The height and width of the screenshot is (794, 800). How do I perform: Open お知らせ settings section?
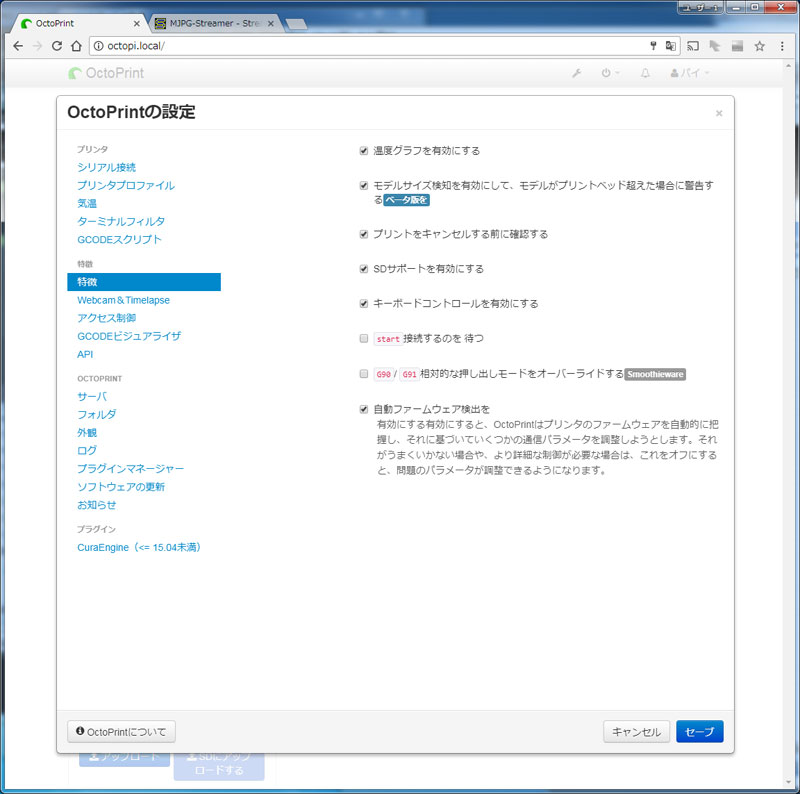(x=97, y=505)
